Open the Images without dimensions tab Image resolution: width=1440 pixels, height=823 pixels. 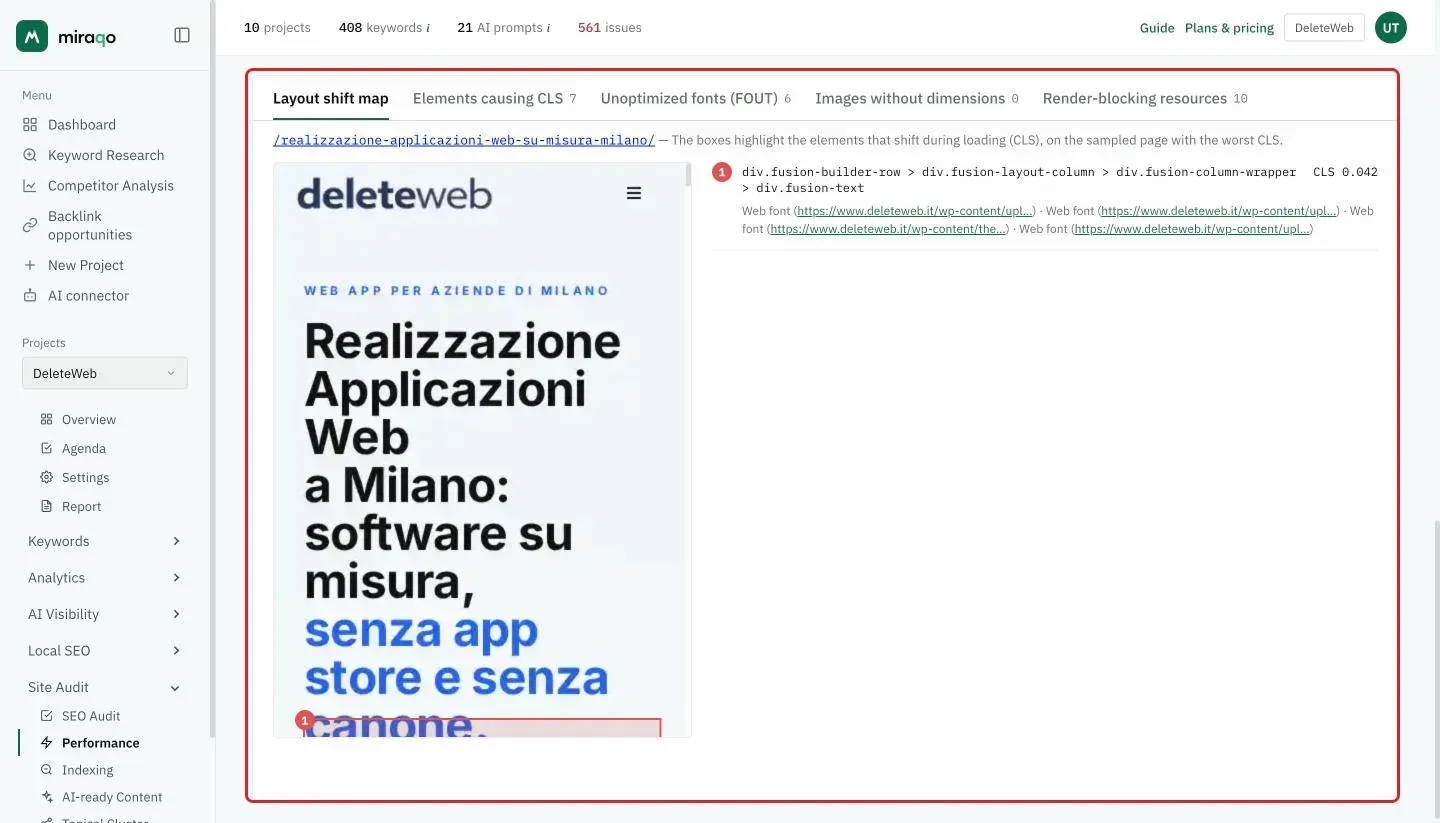pyautogui.click(x=917, y=98)
